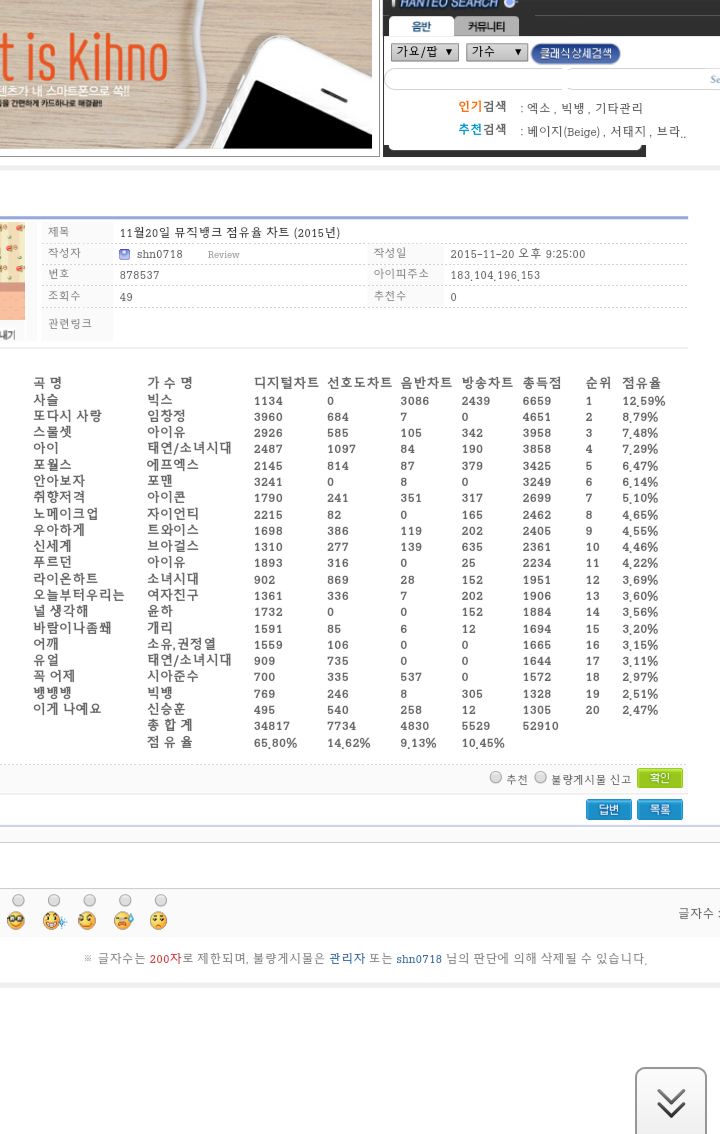Image resolution: width=720 pixels, height=1134 pixels.
Task: Click the user icon beside shn0718
Action: pyautogui.click(x=124, y=254)
